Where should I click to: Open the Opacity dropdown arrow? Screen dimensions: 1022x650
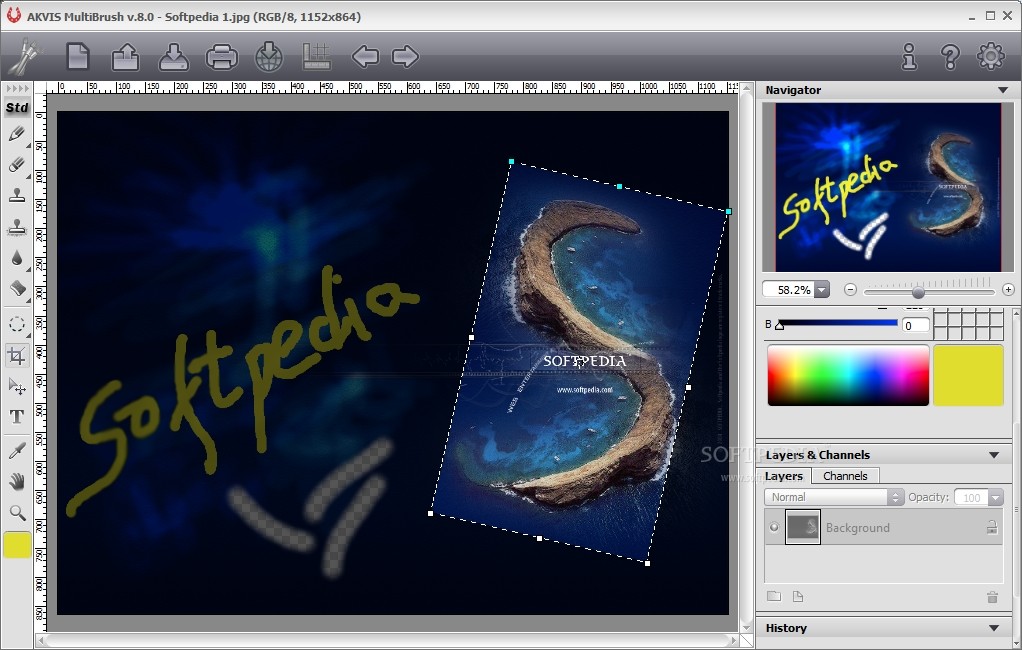pyautogui.click(x=995, y=497)
